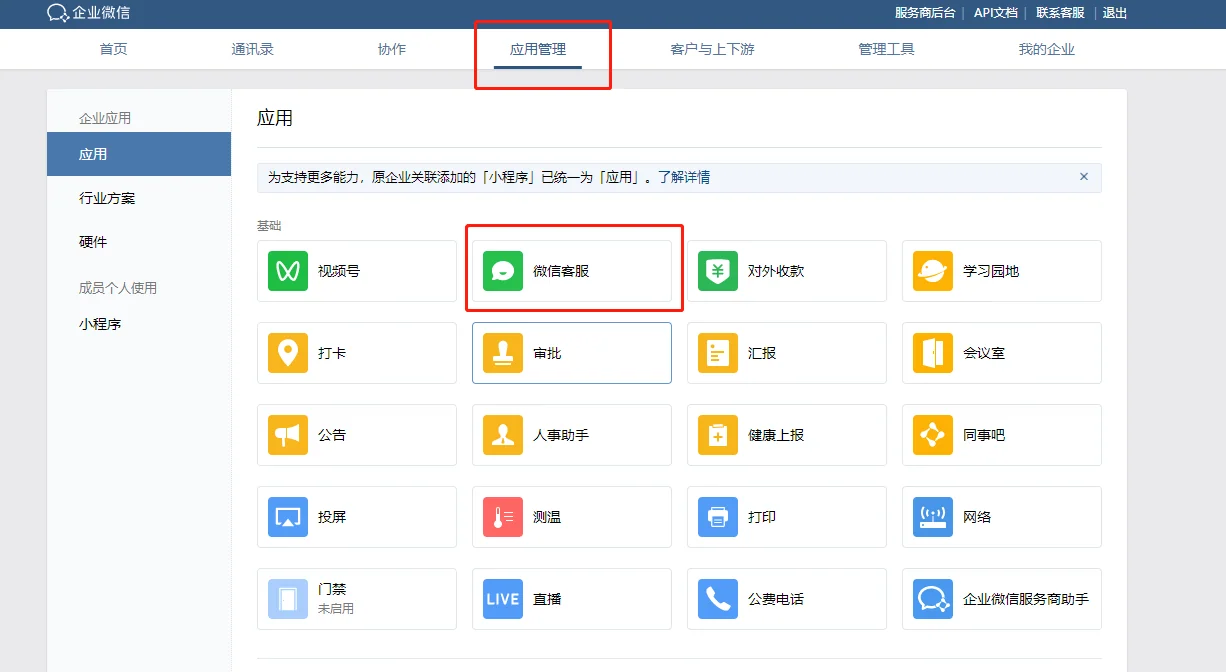Open the 打印 printer icon
The height and width of the screenshot is (672, 1226).
718,517
